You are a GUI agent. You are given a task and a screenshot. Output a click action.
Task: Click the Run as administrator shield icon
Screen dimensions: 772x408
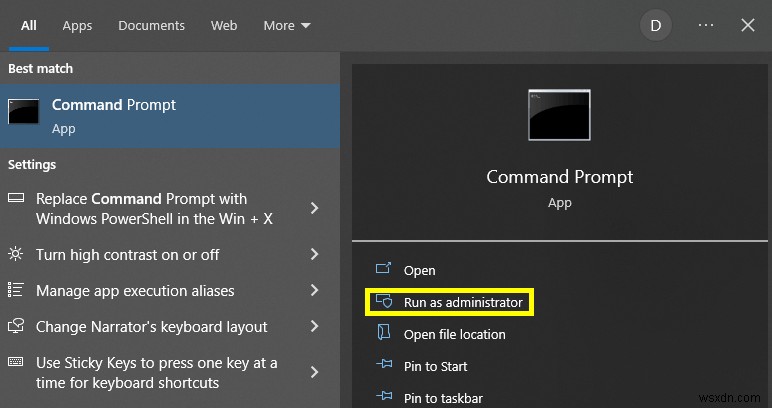pos(382,302)
